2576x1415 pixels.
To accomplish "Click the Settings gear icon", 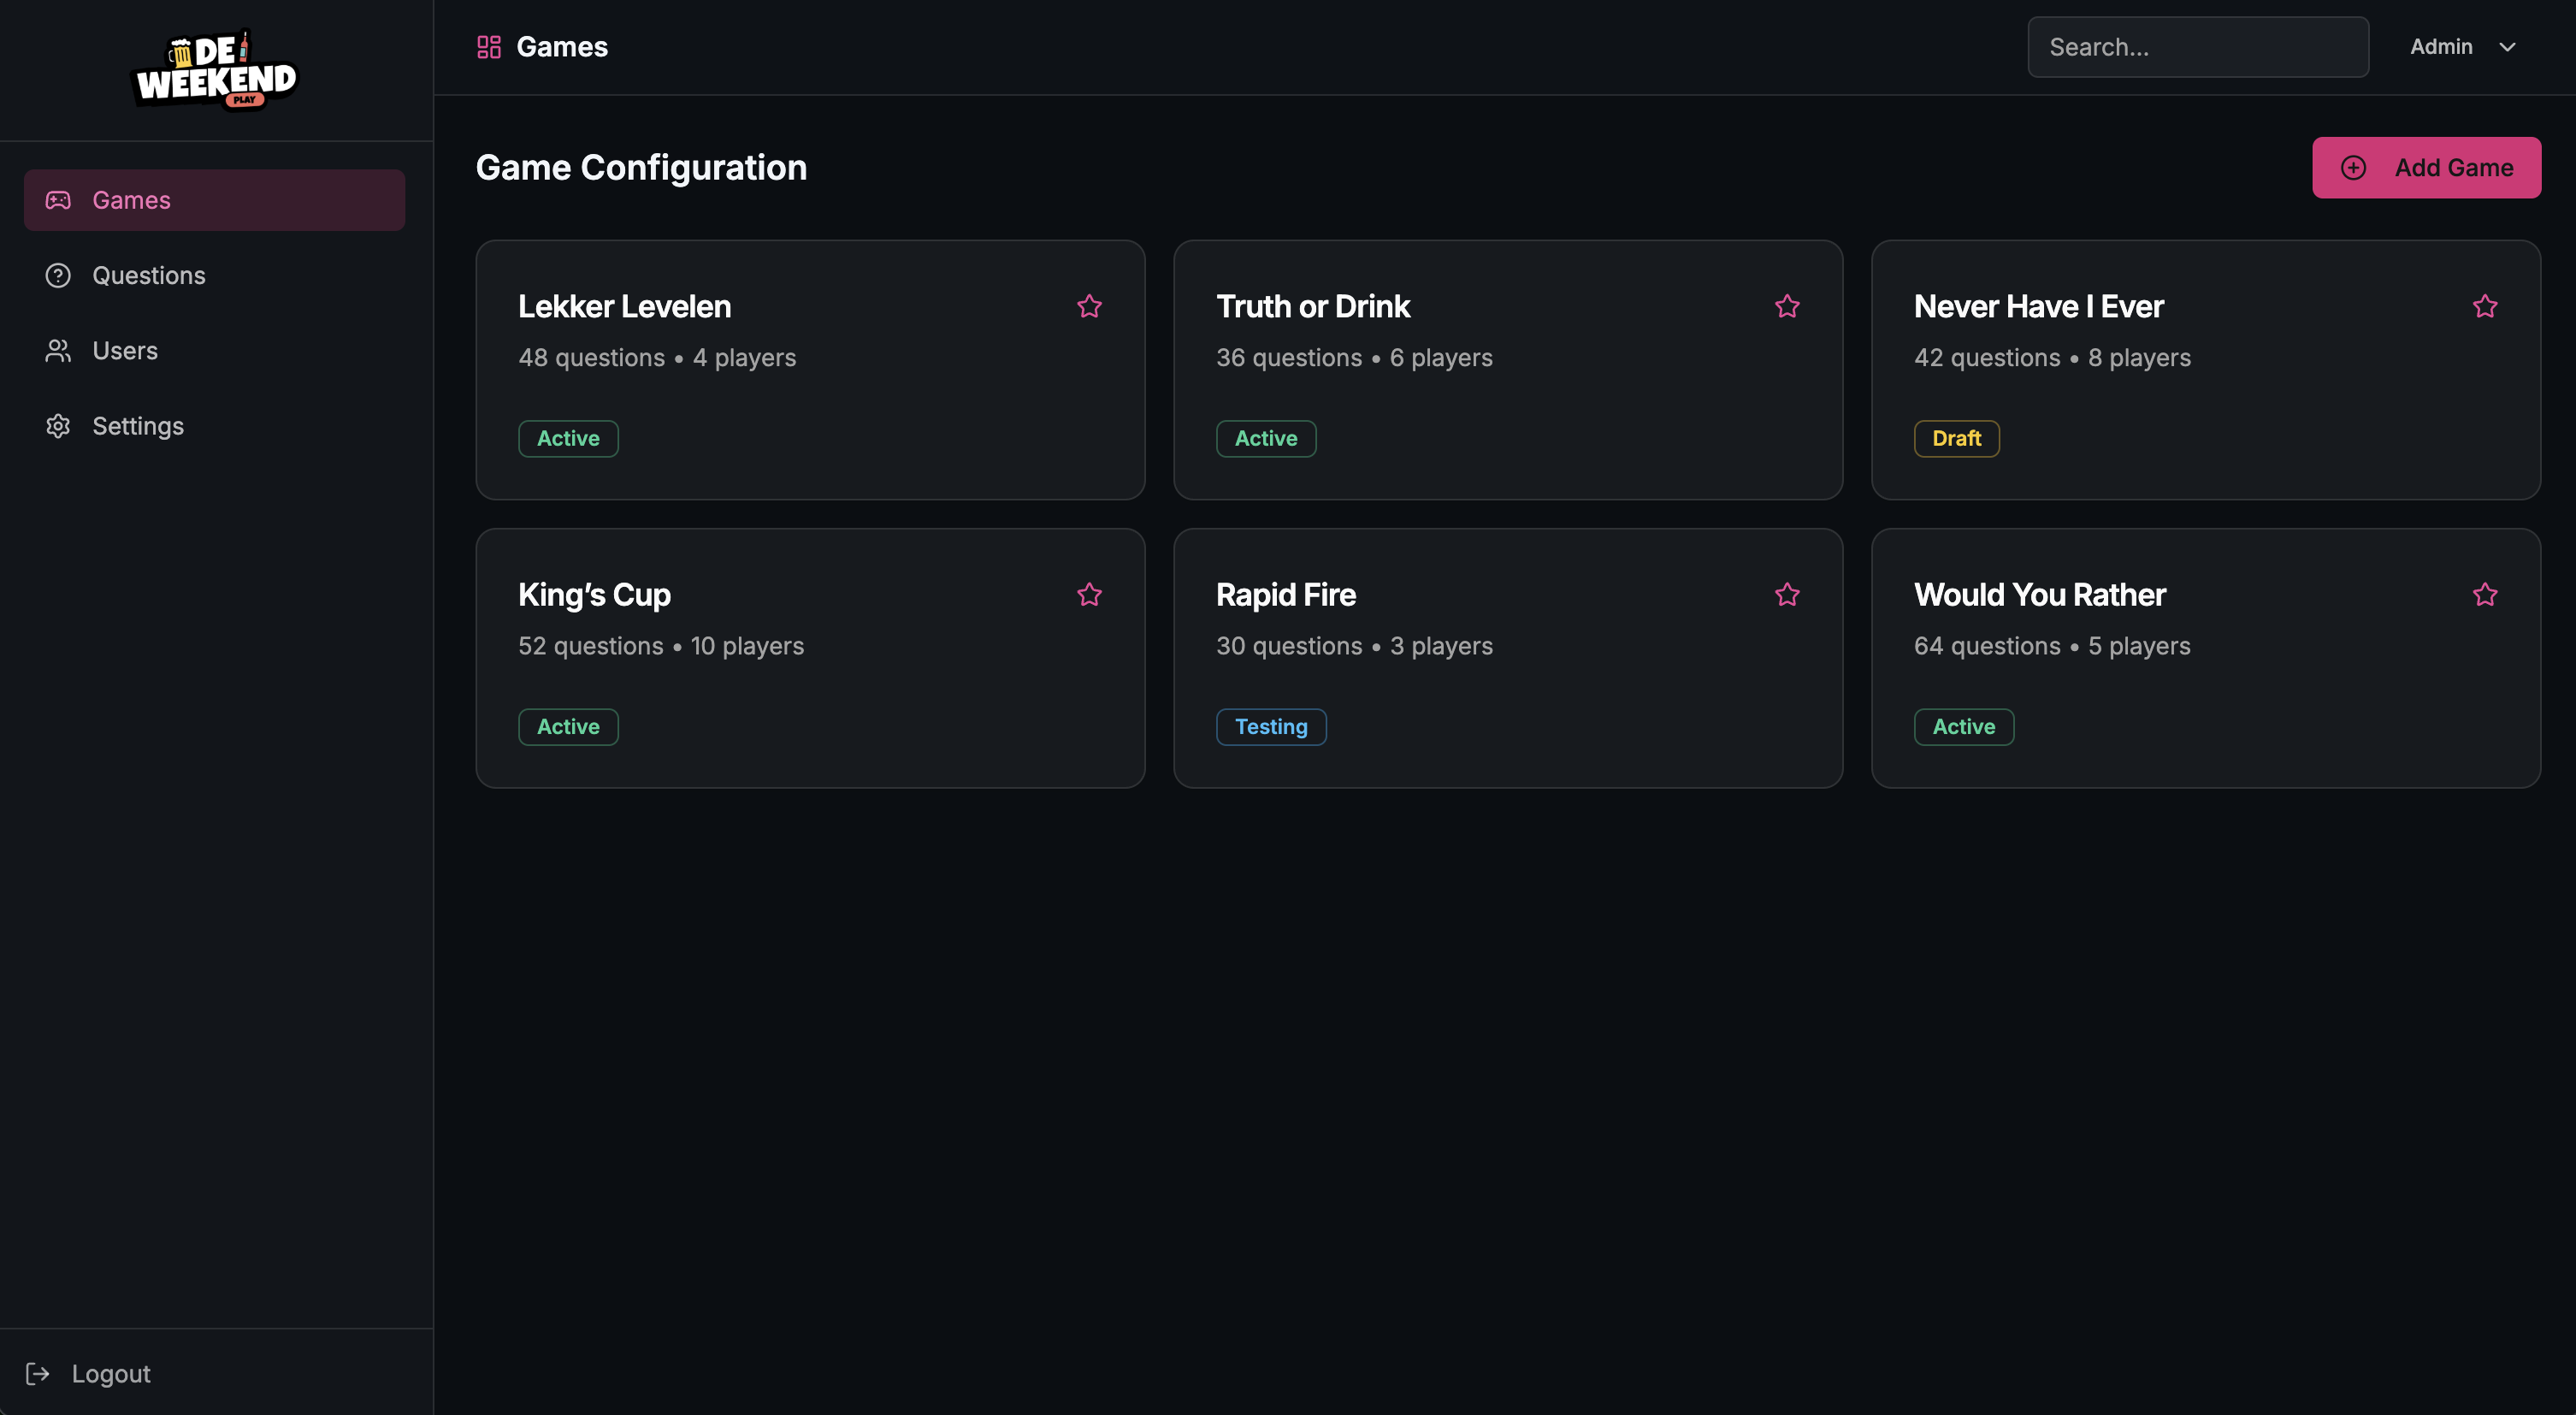I will (x=58, y=426).
